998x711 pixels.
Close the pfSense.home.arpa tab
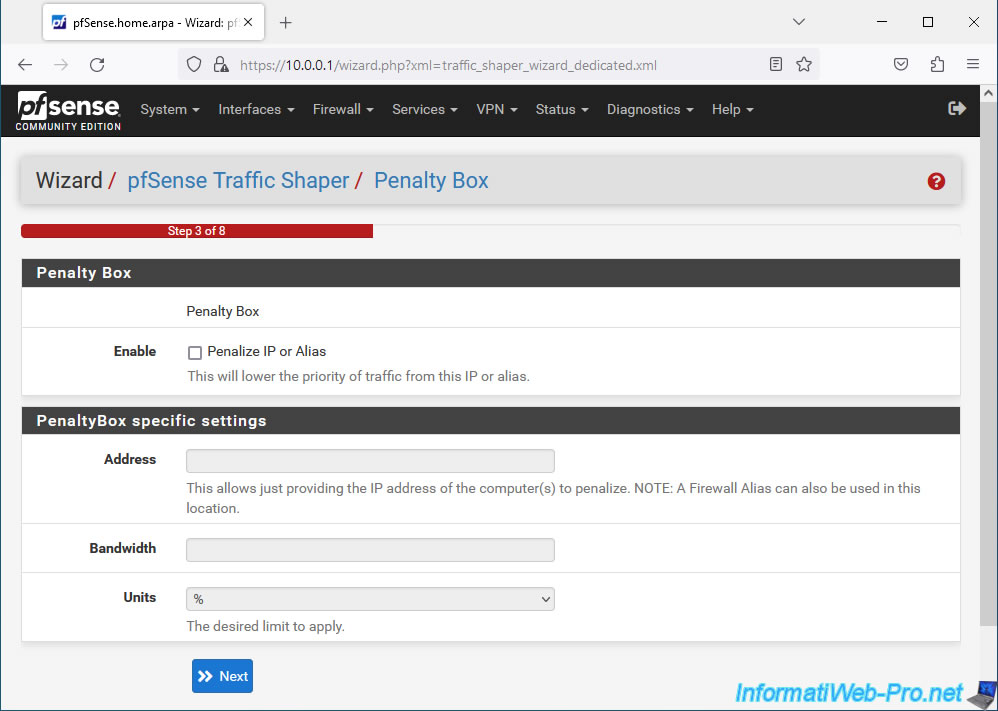pos(248,22)
